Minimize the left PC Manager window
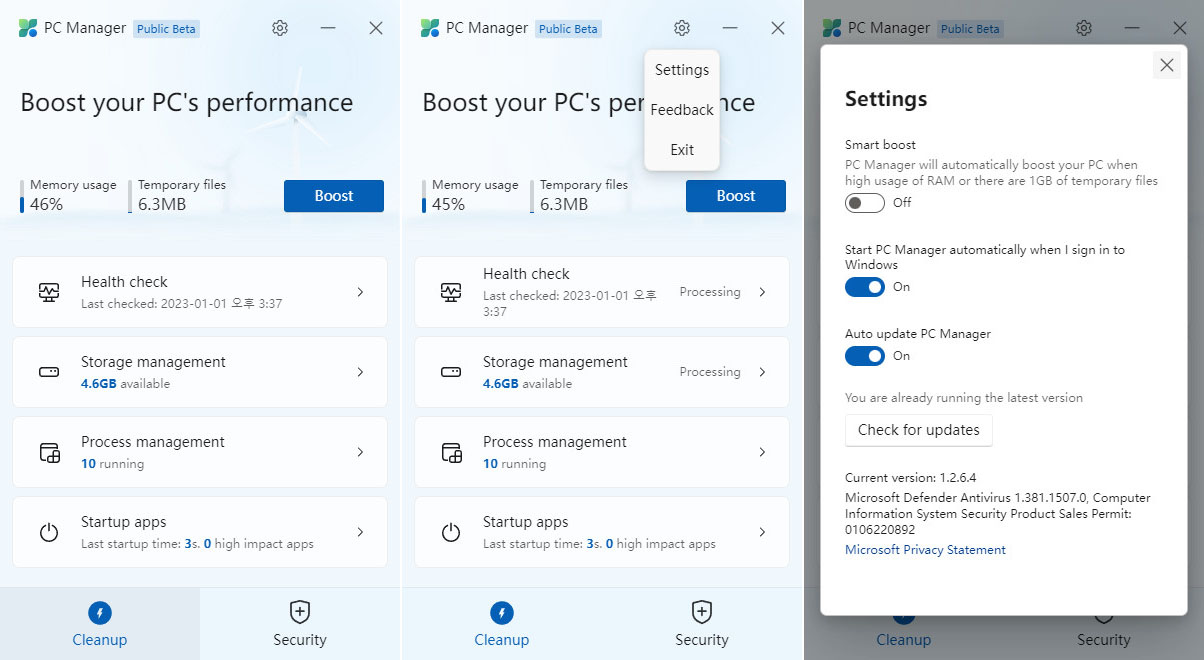 tap(328, 28)
